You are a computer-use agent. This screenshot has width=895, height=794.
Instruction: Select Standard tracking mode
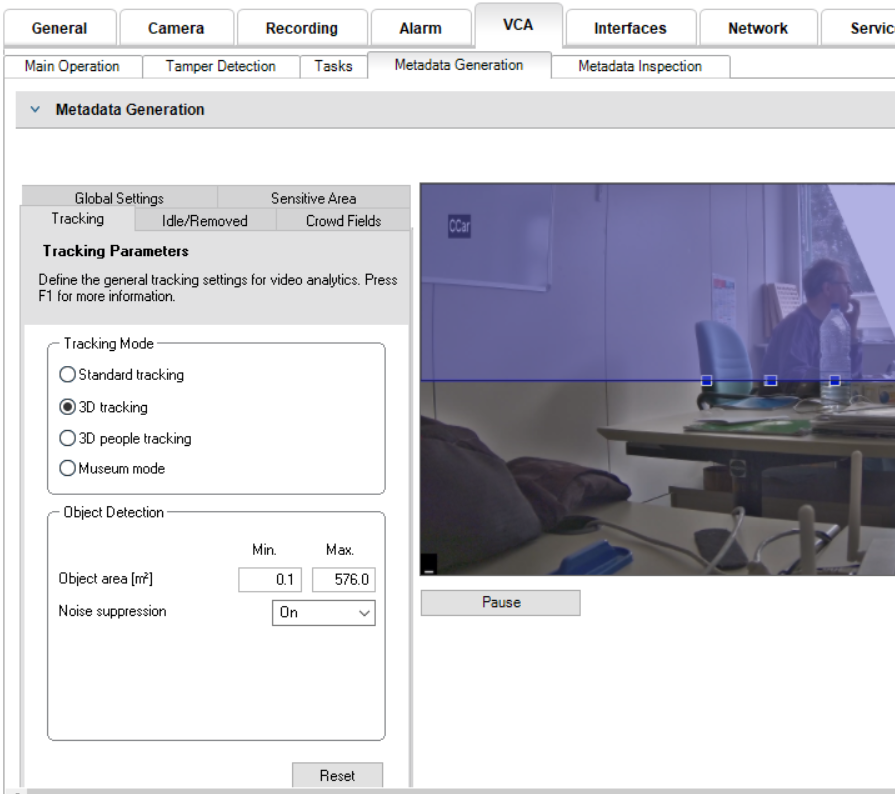pyautogui.click(x=68, y=375)
